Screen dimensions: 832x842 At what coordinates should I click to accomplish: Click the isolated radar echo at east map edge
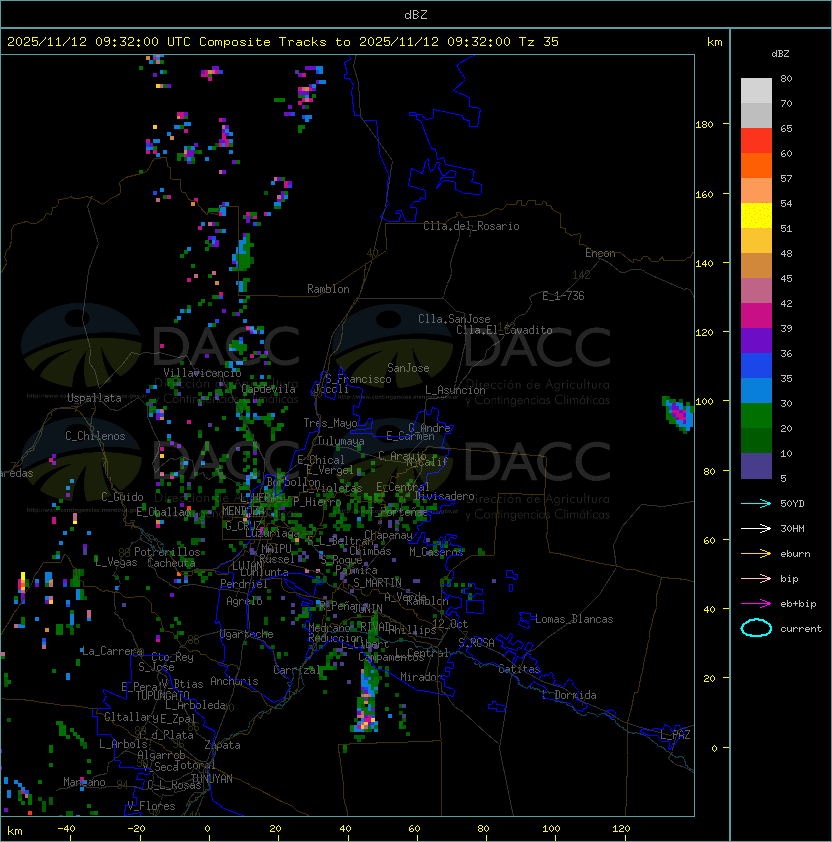tap(678, 414)
